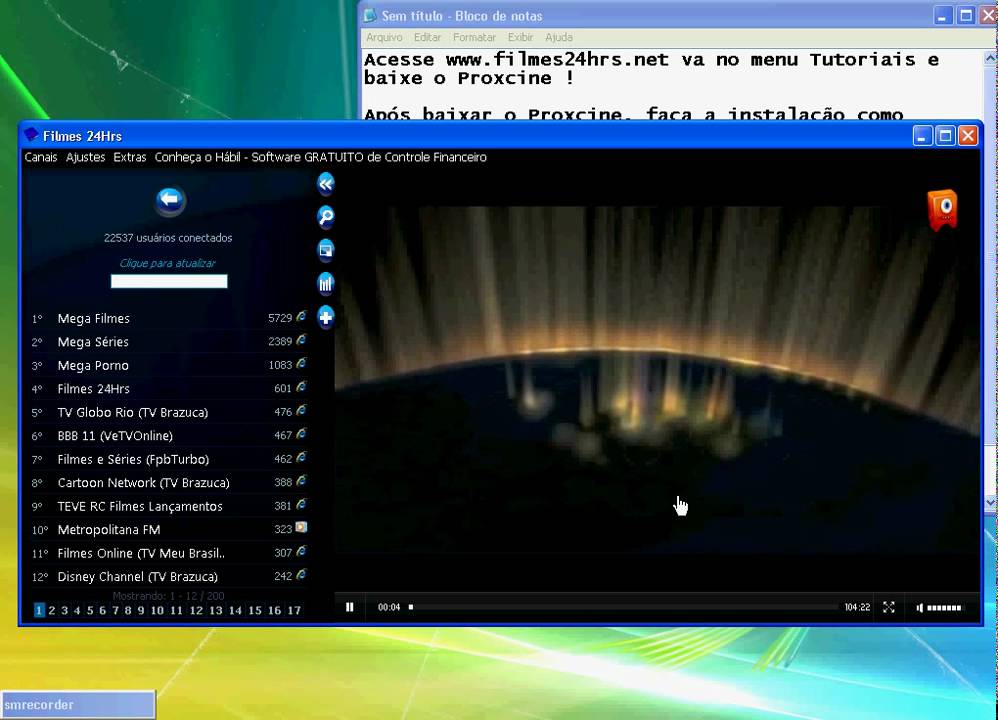998x720 pixels.
Task: Pause the video playback
Action: click(349, 607)
